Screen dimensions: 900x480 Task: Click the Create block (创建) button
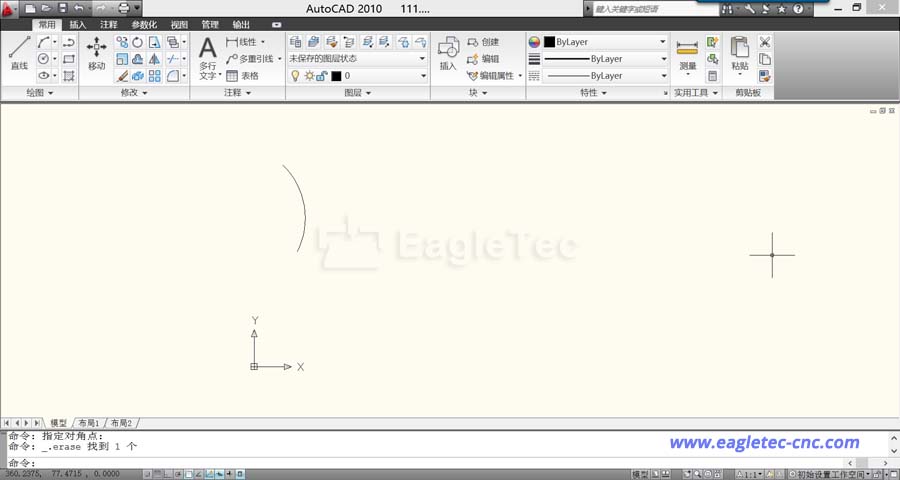483,42
